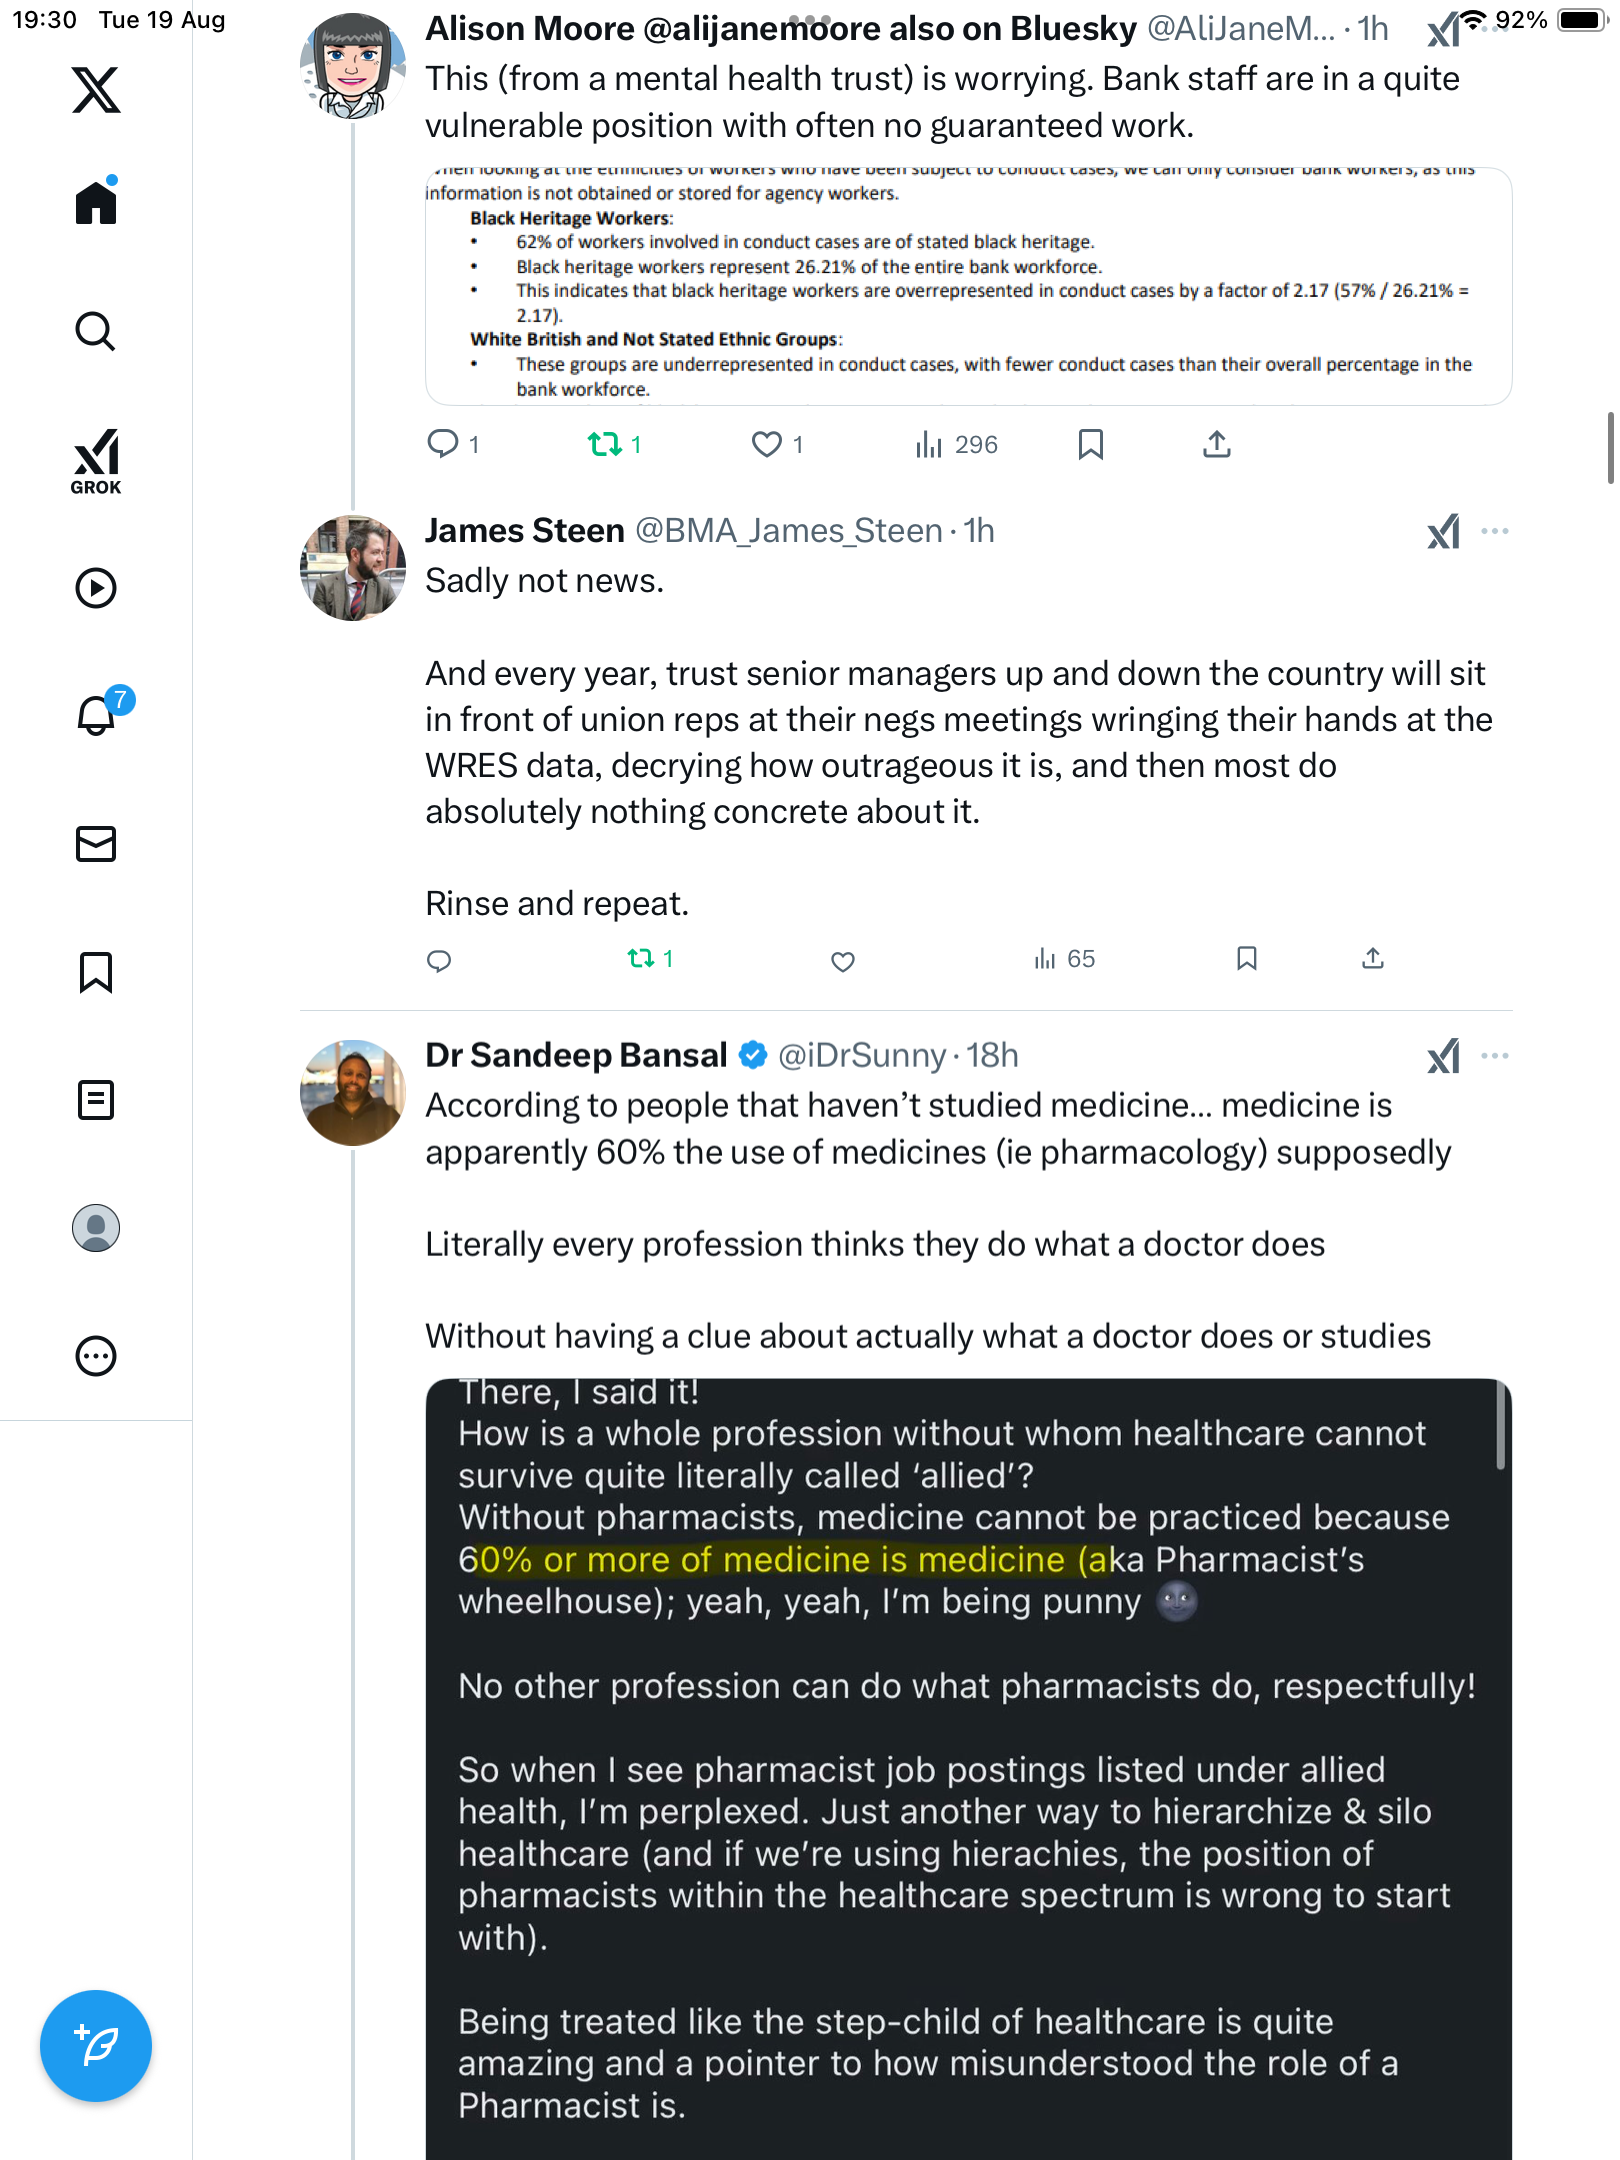This screenshot has height=2160, width=1620.
Task: Open the Search page
Action: [96, 332]
